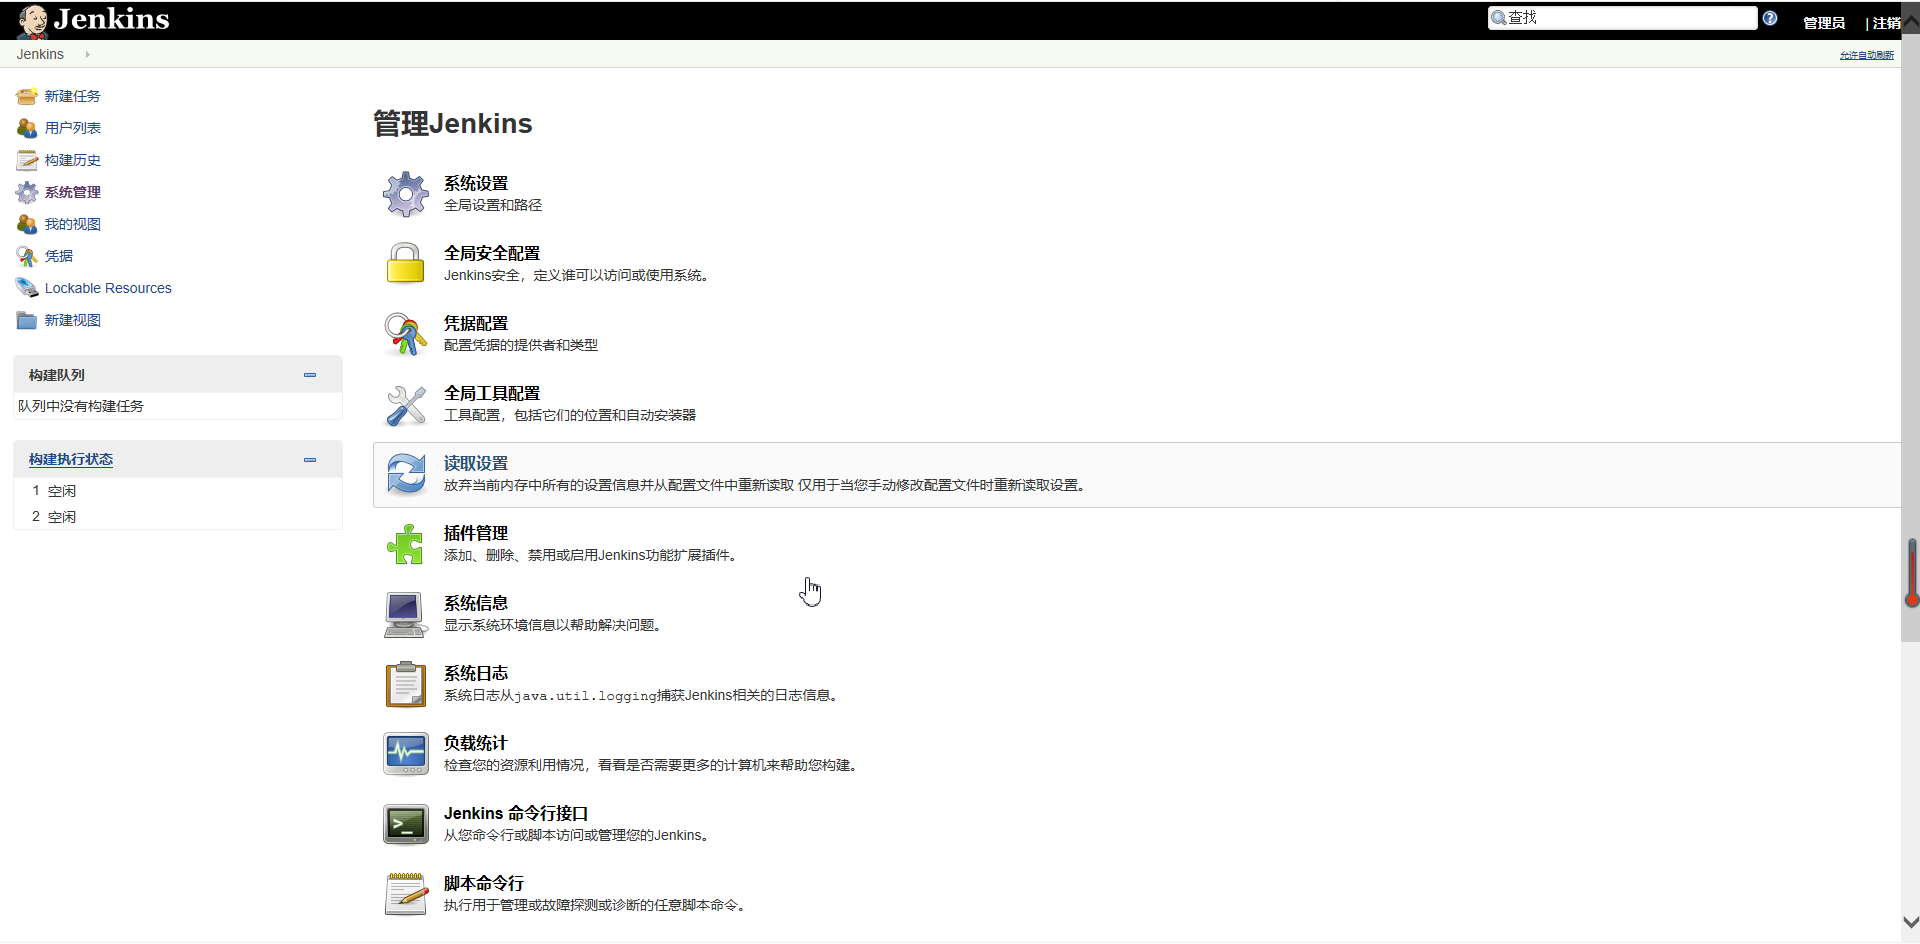The width and height of the screenshot is (1920, 944).
Task: Click the 管理员 user link in header
Action: pyautogui.click(x=1824, y=23)
